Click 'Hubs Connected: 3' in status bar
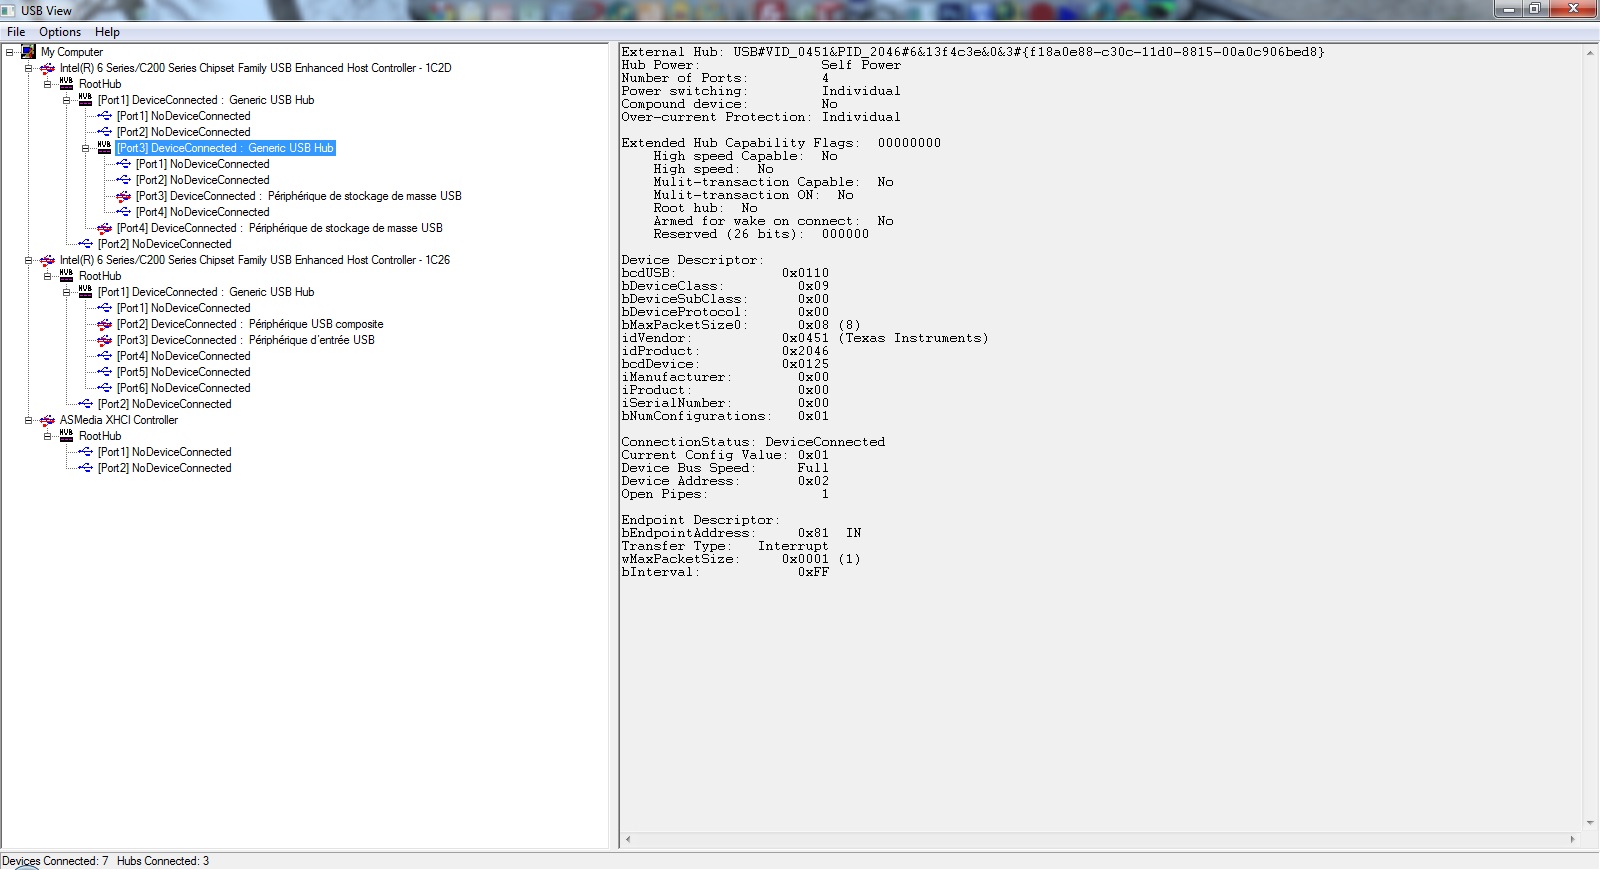This screenshot has width=1600, height=870. [x=163, y=861]
